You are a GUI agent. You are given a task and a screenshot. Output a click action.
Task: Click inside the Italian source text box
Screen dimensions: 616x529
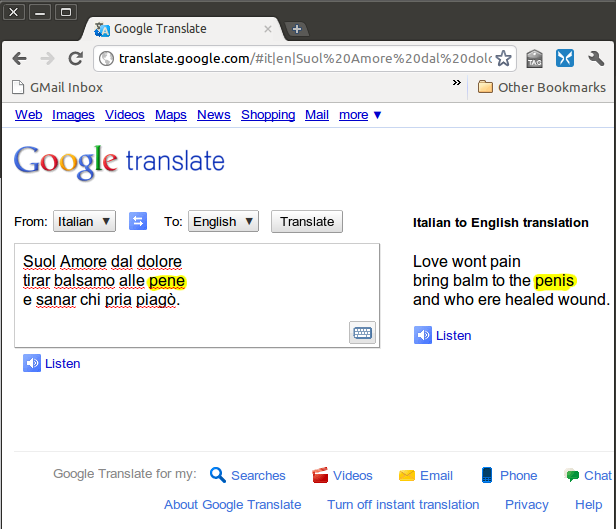(x=197, y=295)
